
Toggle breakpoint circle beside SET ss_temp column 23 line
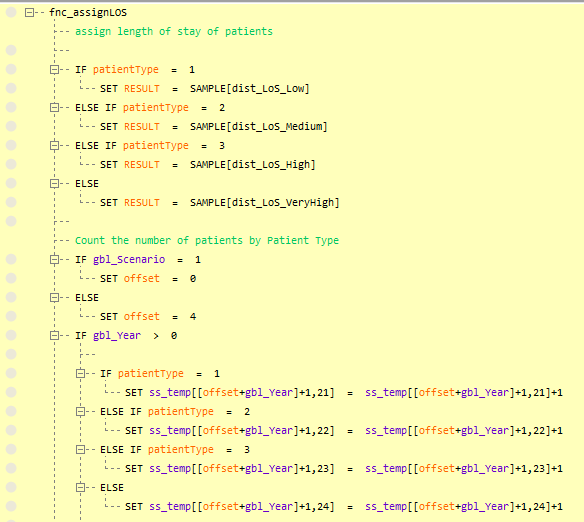click(11, 468)
